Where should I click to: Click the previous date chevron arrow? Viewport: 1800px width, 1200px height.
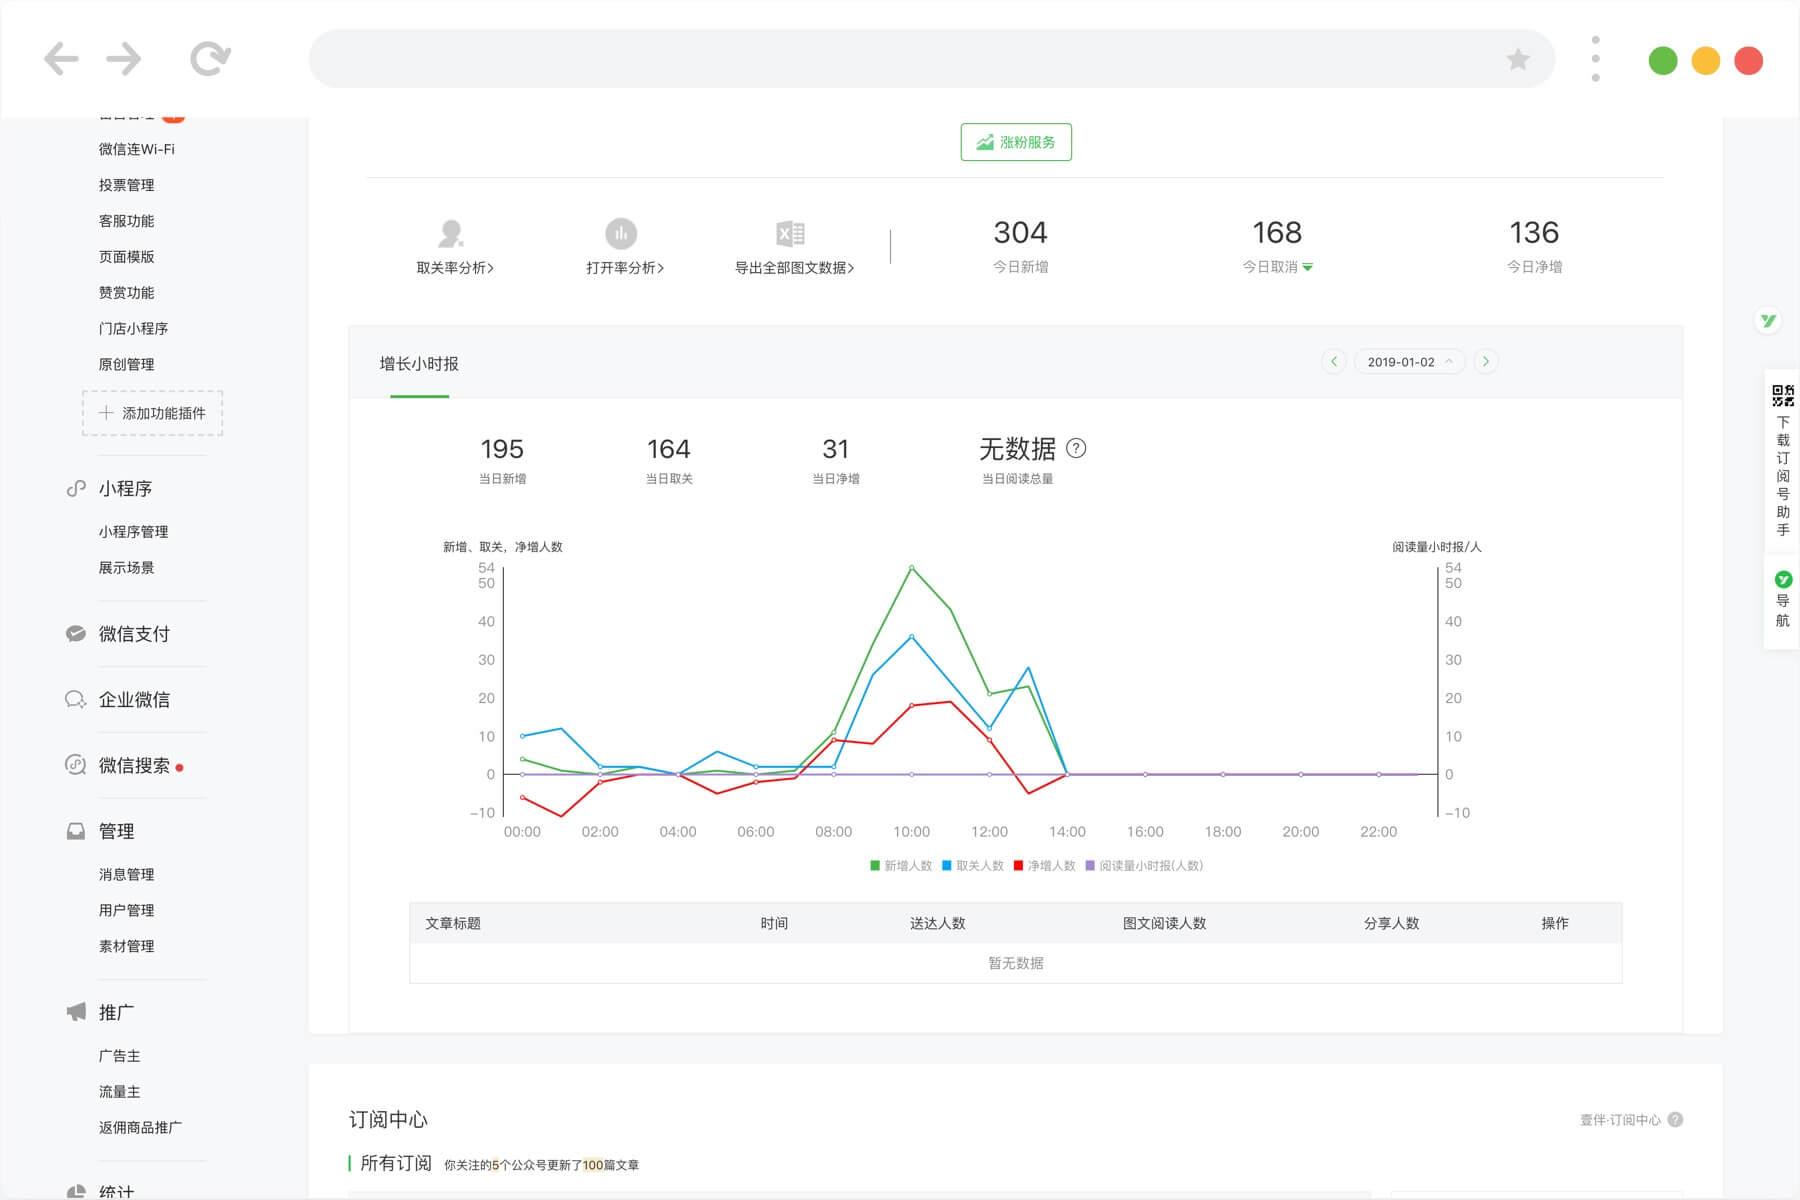point(1334,361)
